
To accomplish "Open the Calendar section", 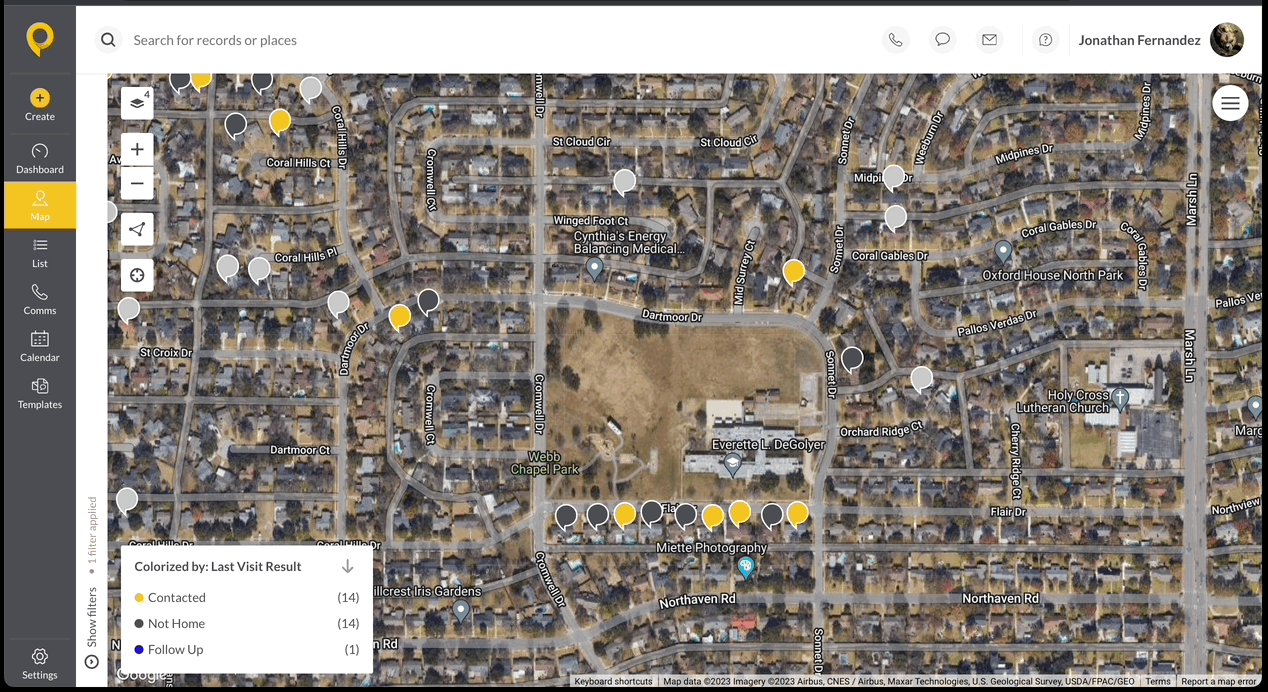I will (40, 346).
